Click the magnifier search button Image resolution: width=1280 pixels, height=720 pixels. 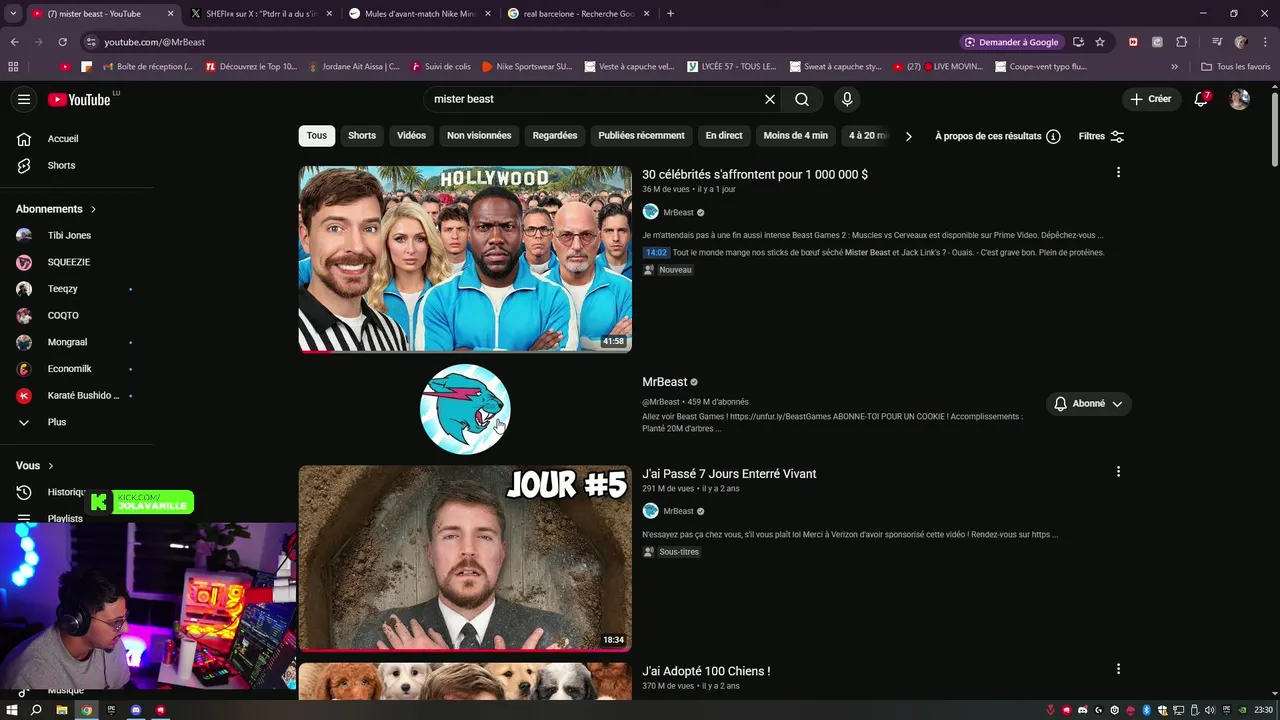point(802,99)
